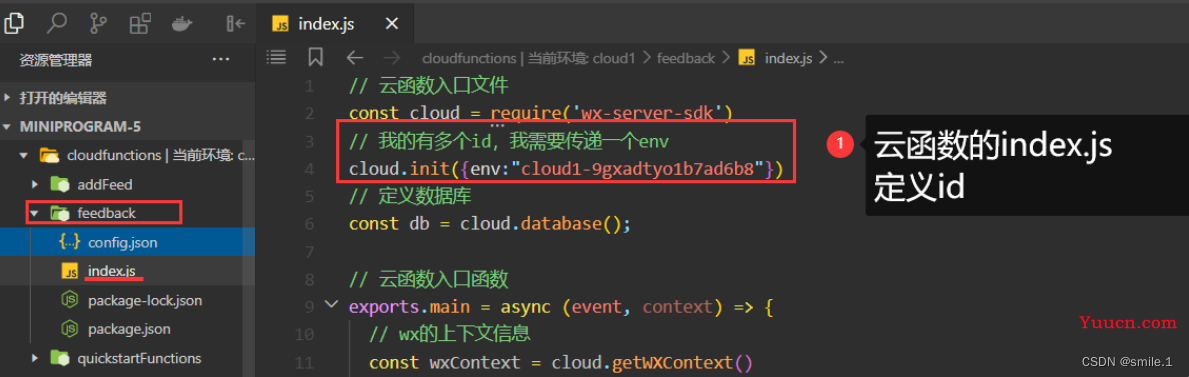Open the Docker whale icon
The height and width of the screenshot is (377, 1189).
point(182,24)
